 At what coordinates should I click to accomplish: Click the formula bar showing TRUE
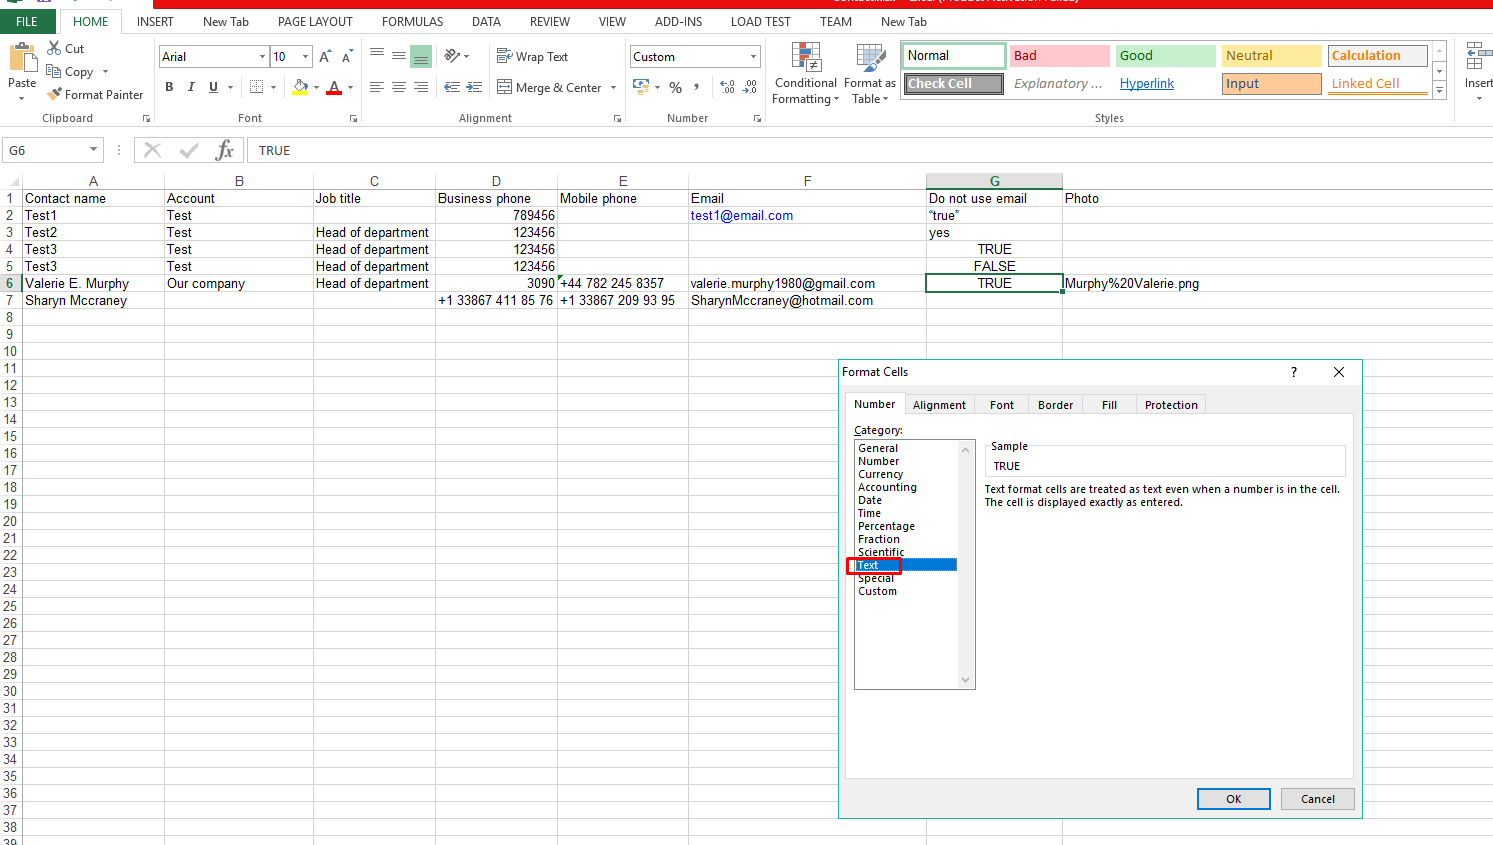click(x=870, y=150)
